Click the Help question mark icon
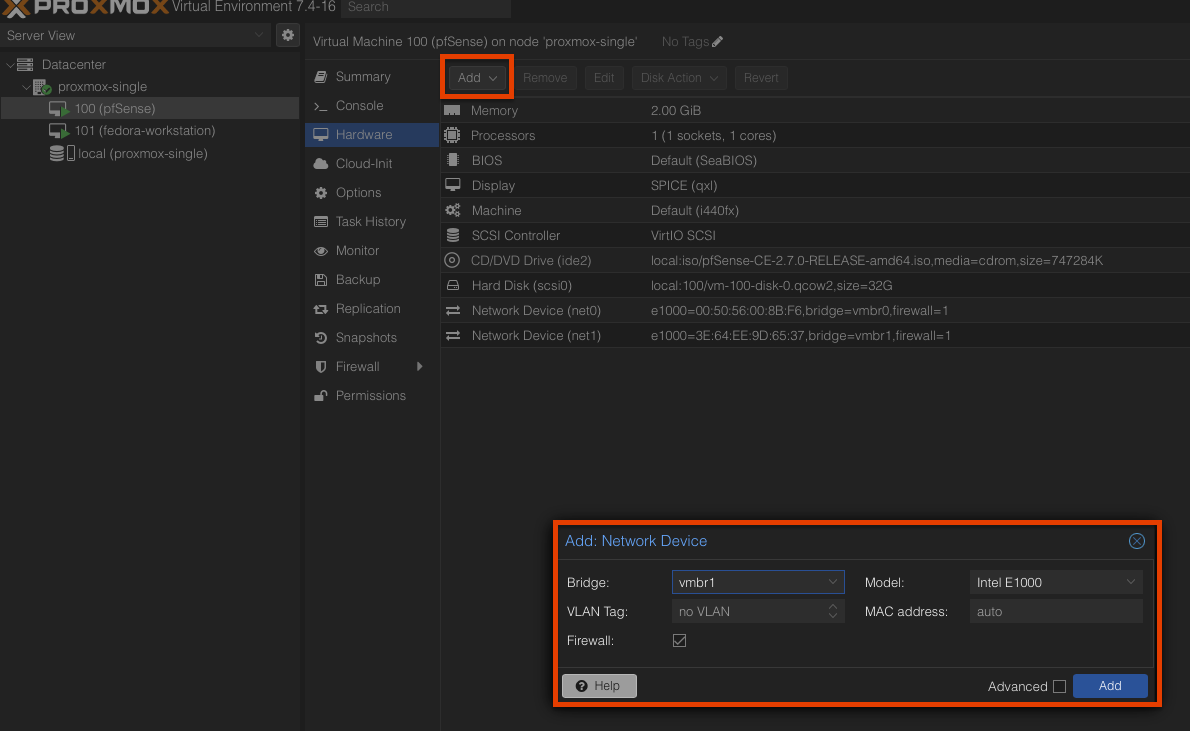Screen dimensions: 1190x731 click(x=581, y=686)
